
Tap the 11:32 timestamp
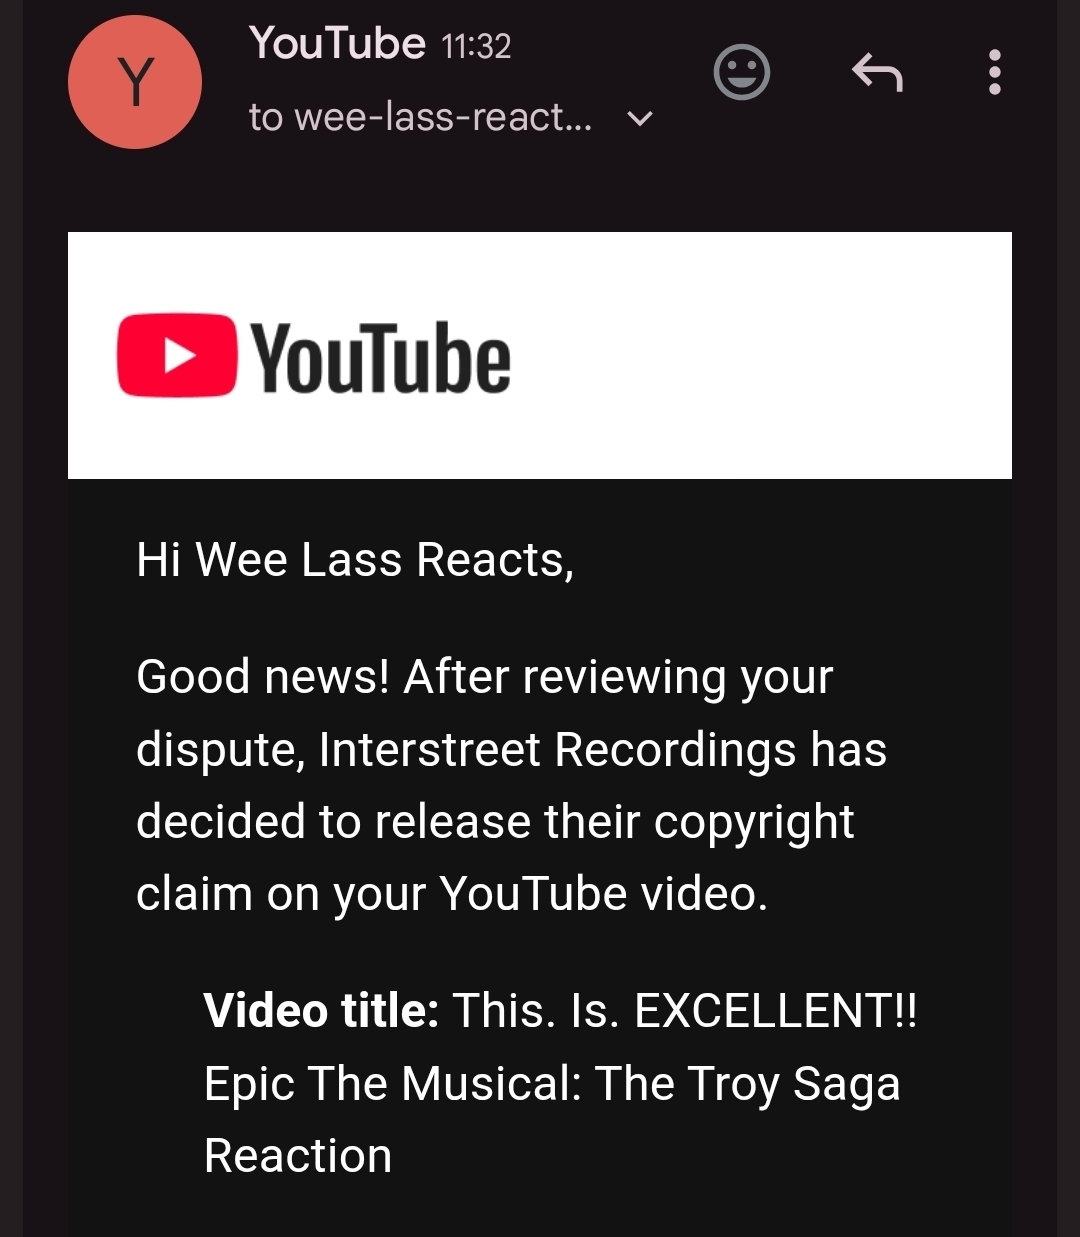[x=476, y=46]
